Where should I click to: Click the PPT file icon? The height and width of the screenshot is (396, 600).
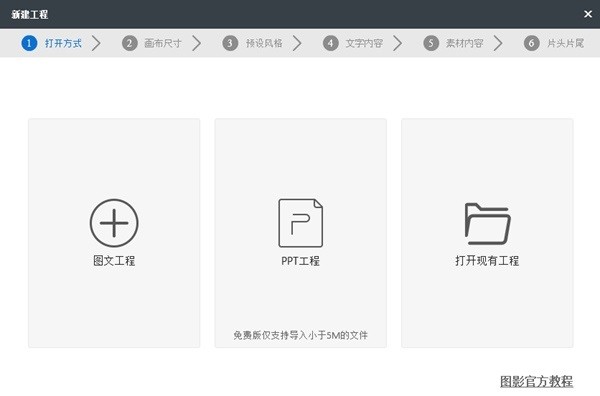tap(300, 223)
